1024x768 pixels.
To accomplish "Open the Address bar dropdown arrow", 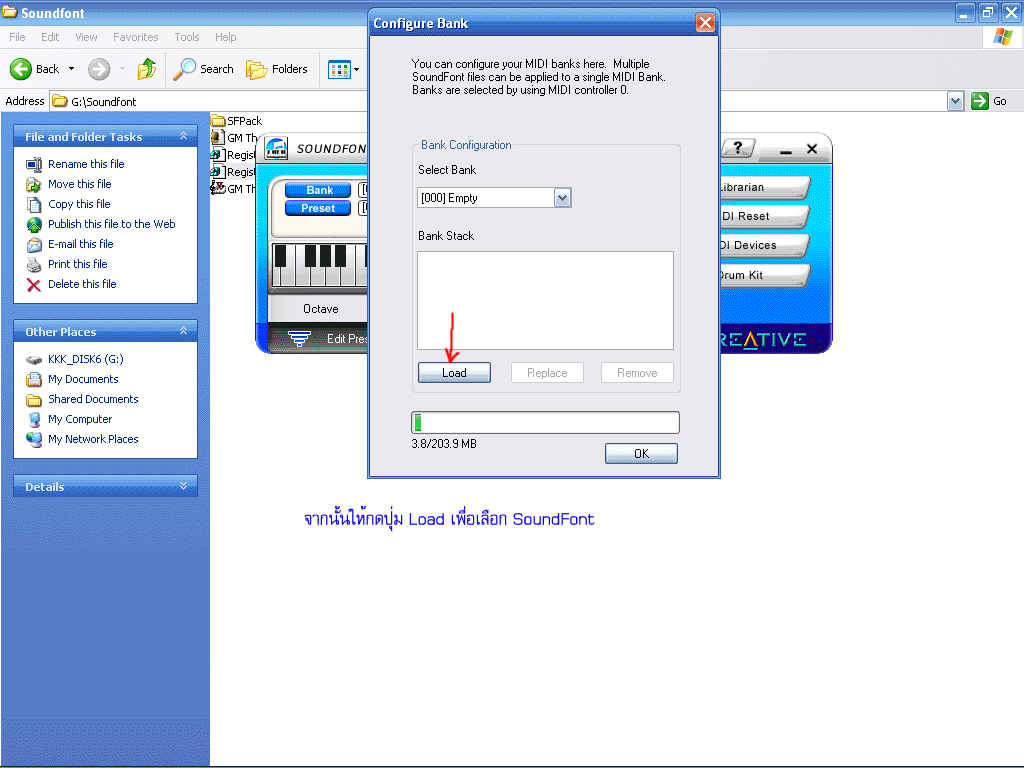I will click(955, 101).
